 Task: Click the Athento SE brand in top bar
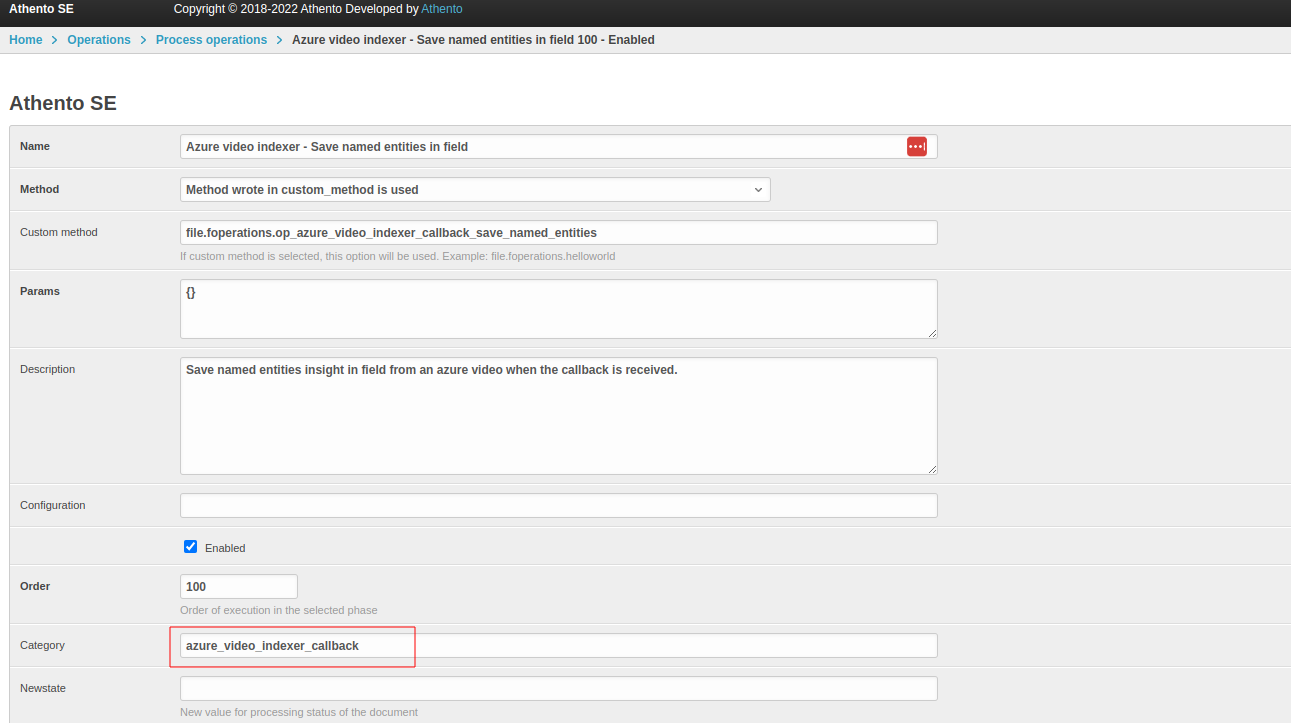pos(41,9)
